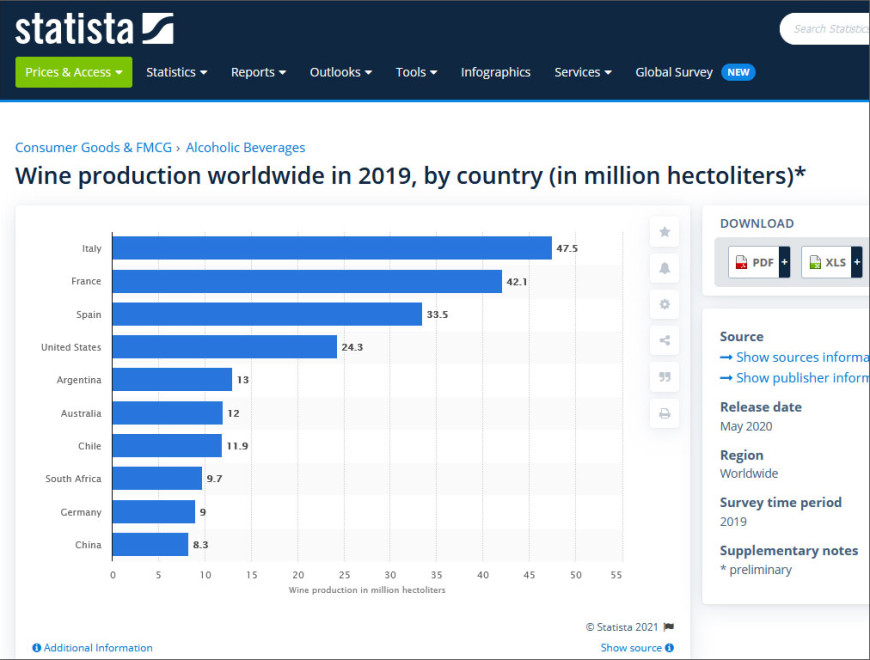Expand the Tools menu
This screenshot has height=660, width=870.
pos(416,72)
